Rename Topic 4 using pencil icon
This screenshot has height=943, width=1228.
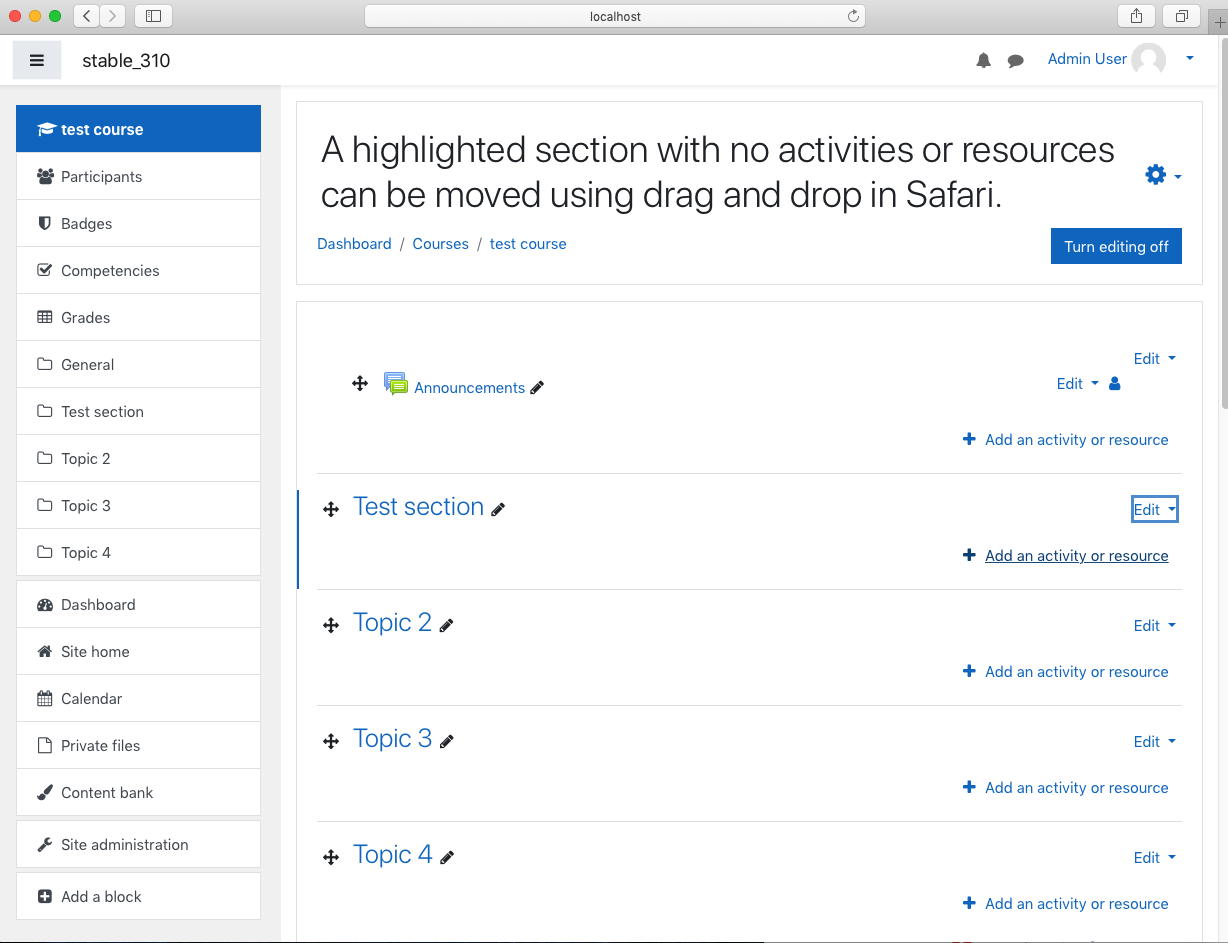(x=447, y=857)
